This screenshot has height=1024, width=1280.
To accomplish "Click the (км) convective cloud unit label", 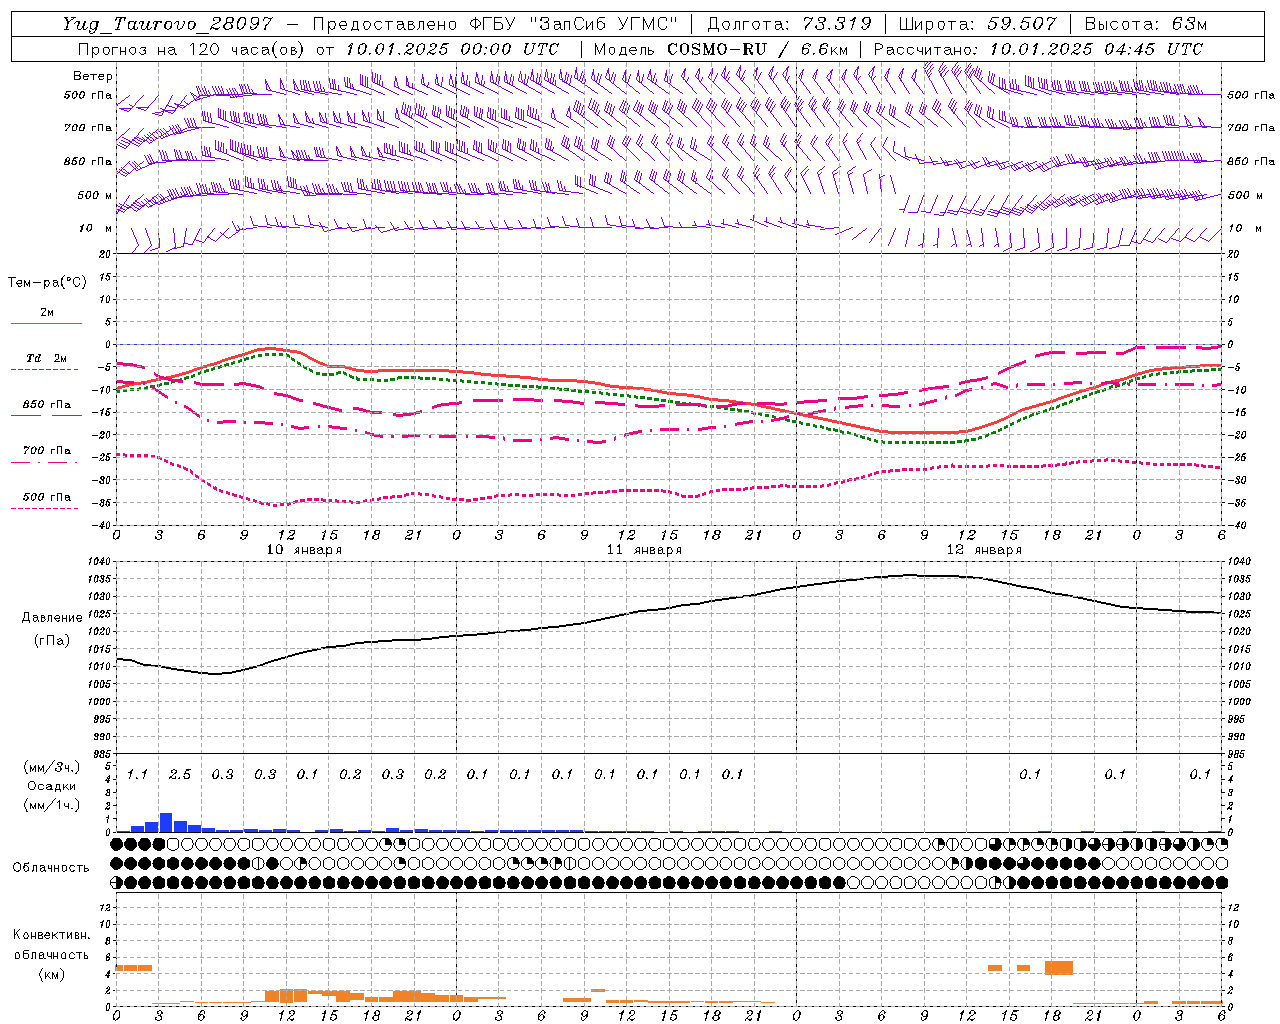I will tap(52, 973).
